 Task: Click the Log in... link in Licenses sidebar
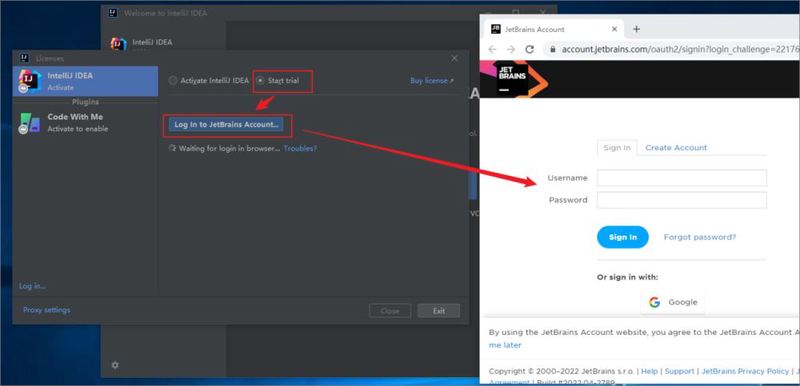(32, 286)
